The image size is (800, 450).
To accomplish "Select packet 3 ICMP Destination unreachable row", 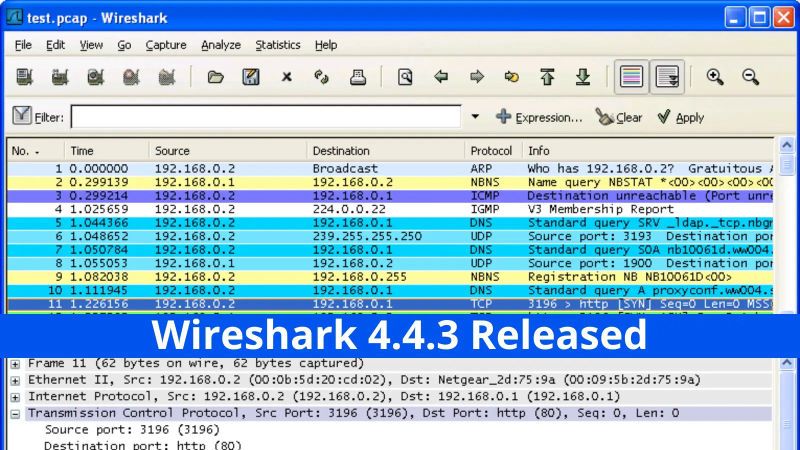I will coord(390,195).
